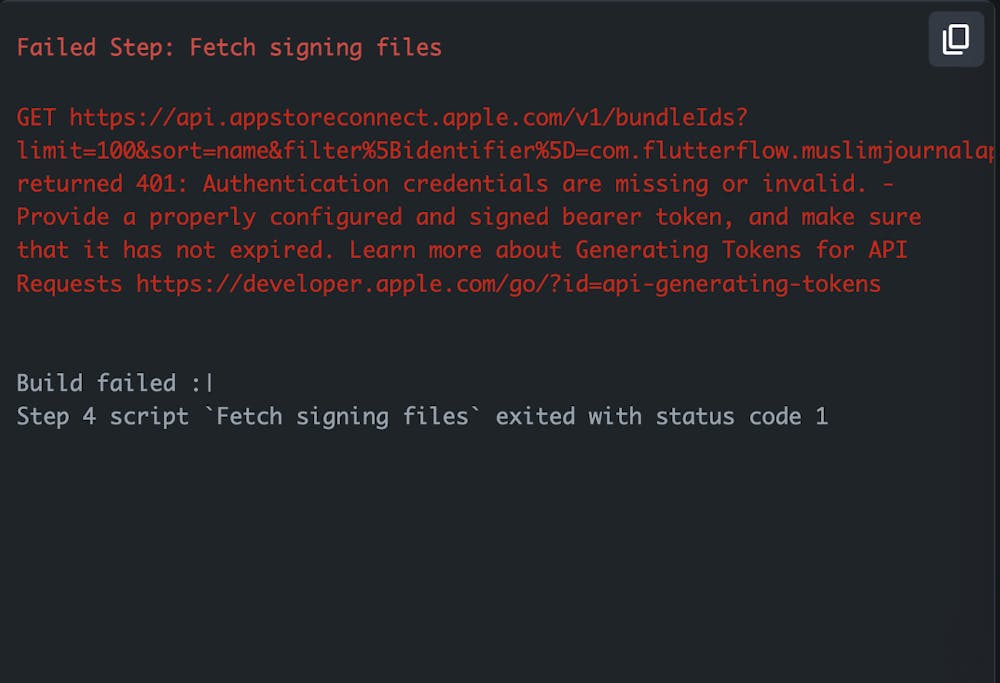Click the "Build failed :|" line
This screenshot has height=683, width=1000.
click(x=115, y=383)
